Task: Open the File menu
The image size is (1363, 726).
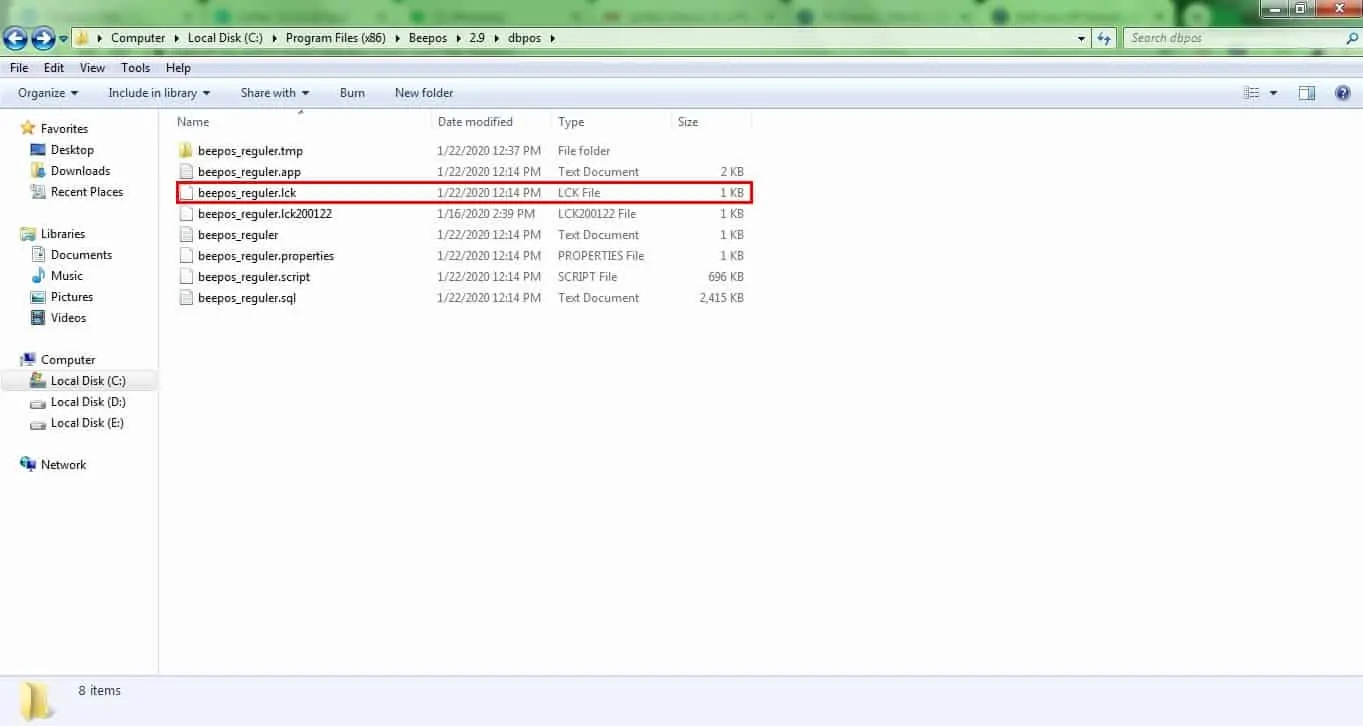Action: [19, 68]
